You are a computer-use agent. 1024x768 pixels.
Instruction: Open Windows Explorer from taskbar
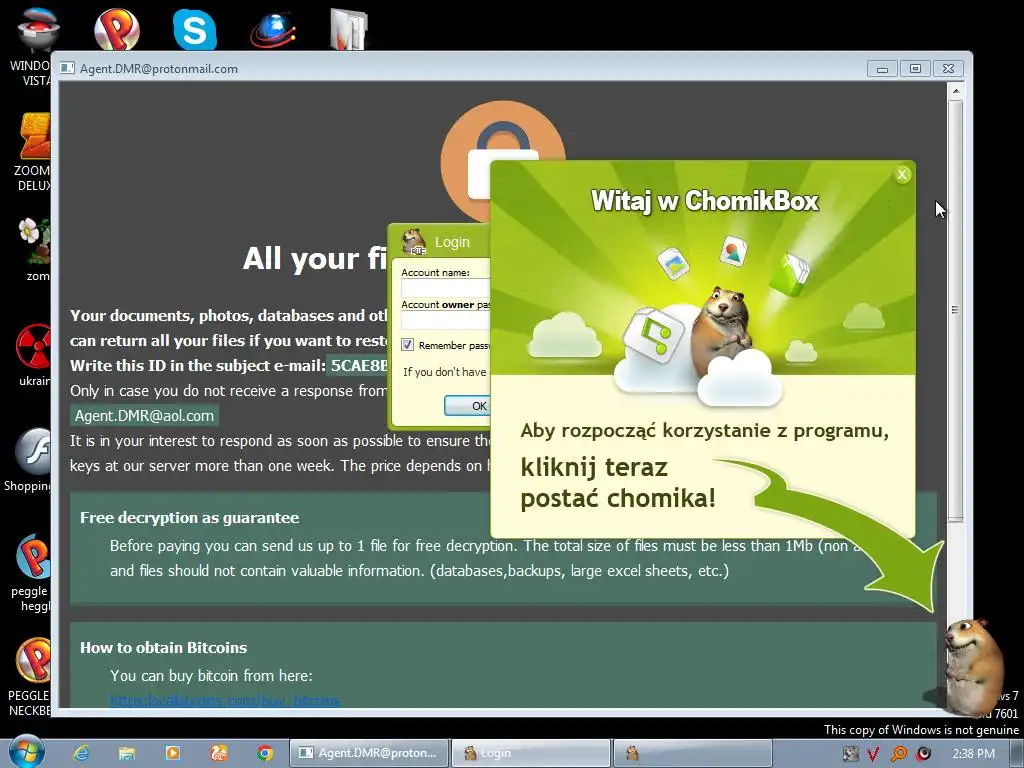click(x=127, y=753)
